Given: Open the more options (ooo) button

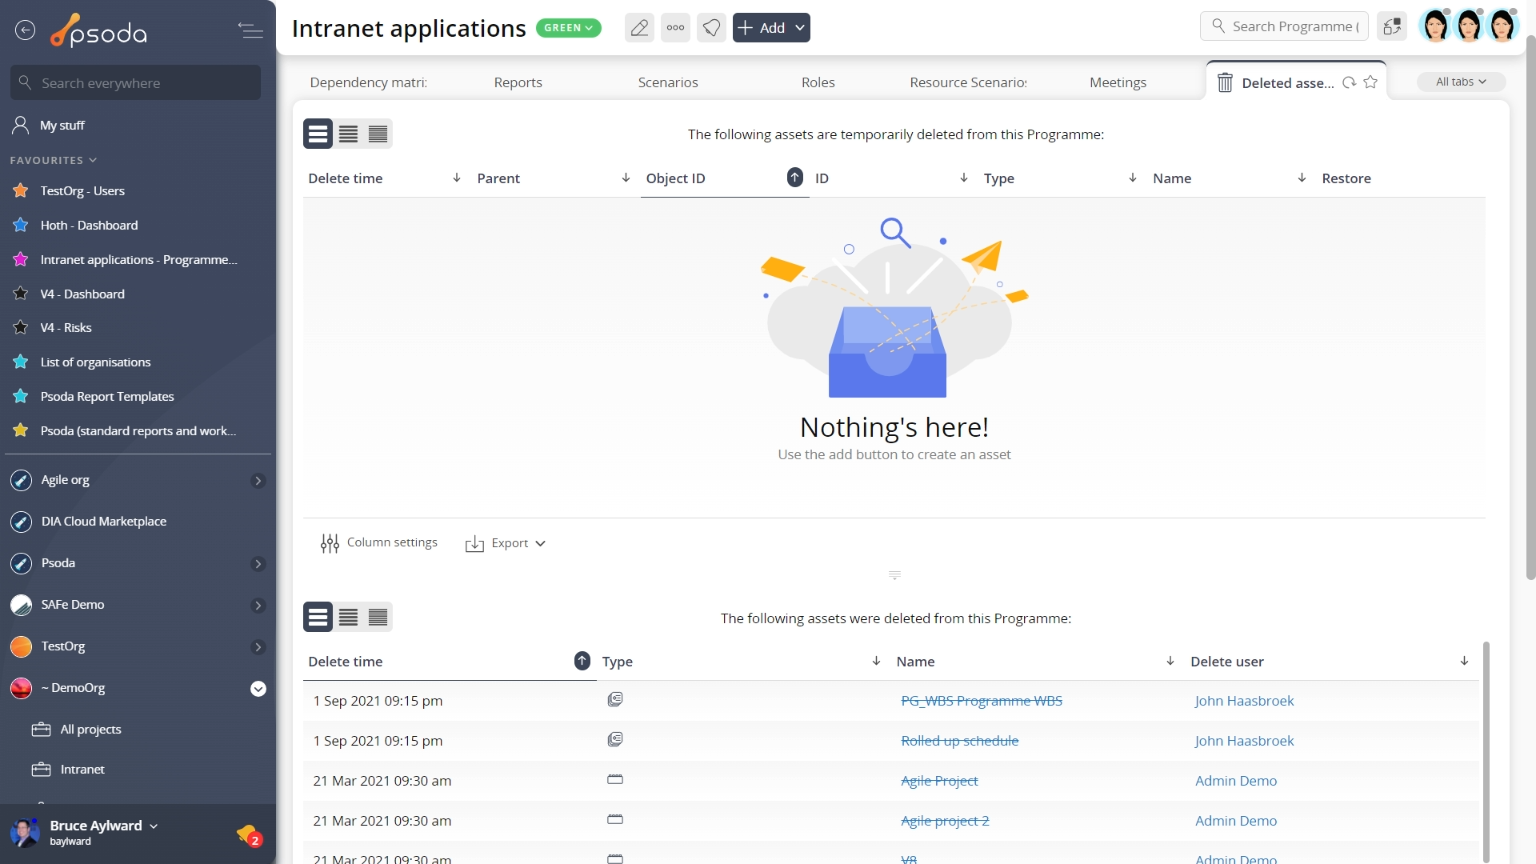Looking at the screenshot, I should (x=676, y=28).
